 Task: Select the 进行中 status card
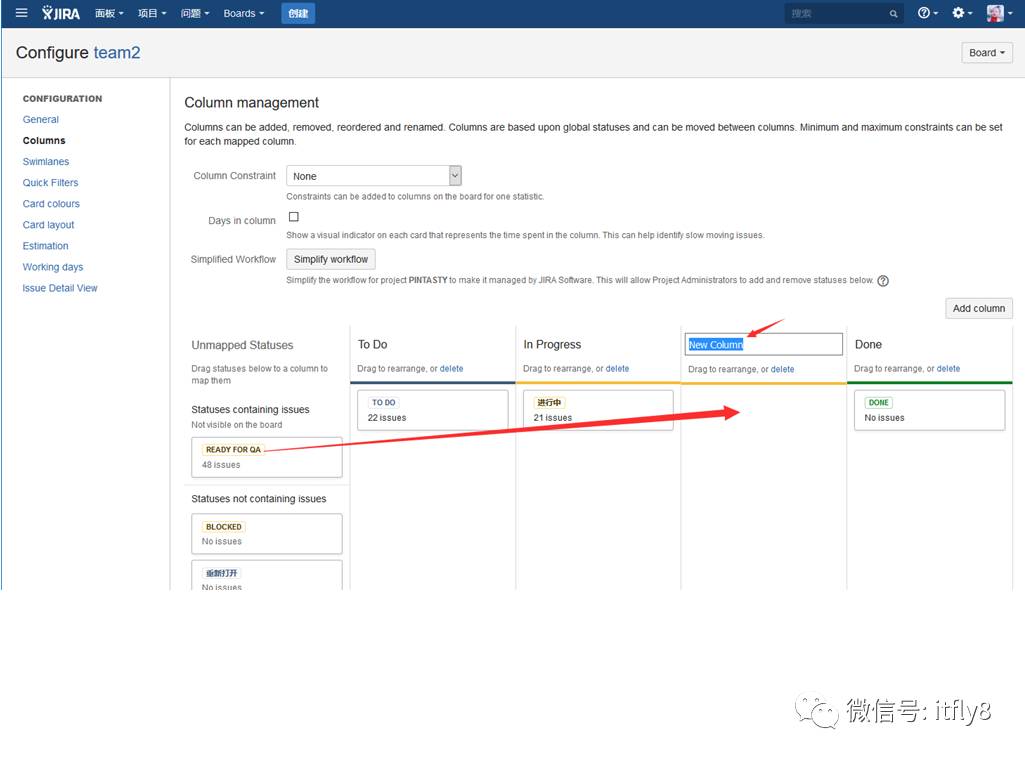[x=598, y=411]
